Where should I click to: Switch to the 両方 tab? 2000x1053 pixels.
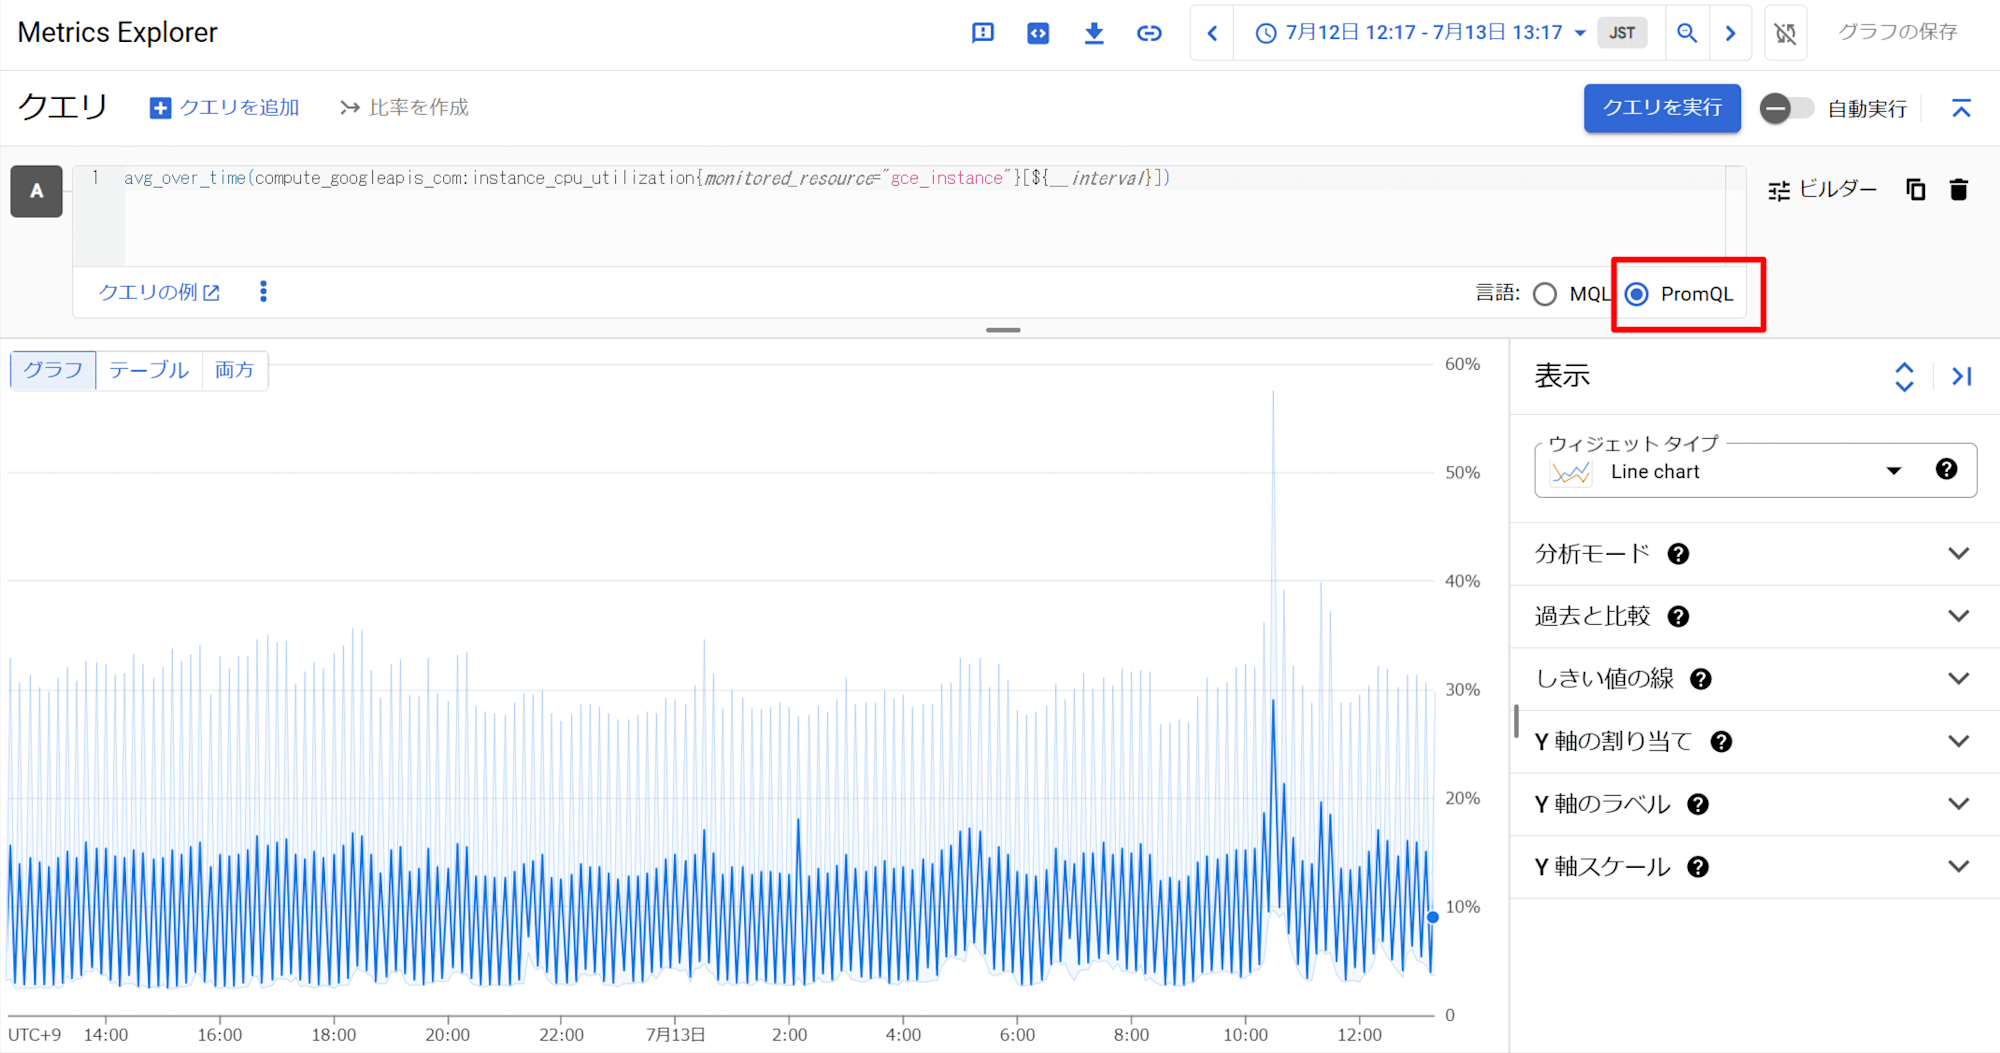pyautogui.click(x=235, y=370)
